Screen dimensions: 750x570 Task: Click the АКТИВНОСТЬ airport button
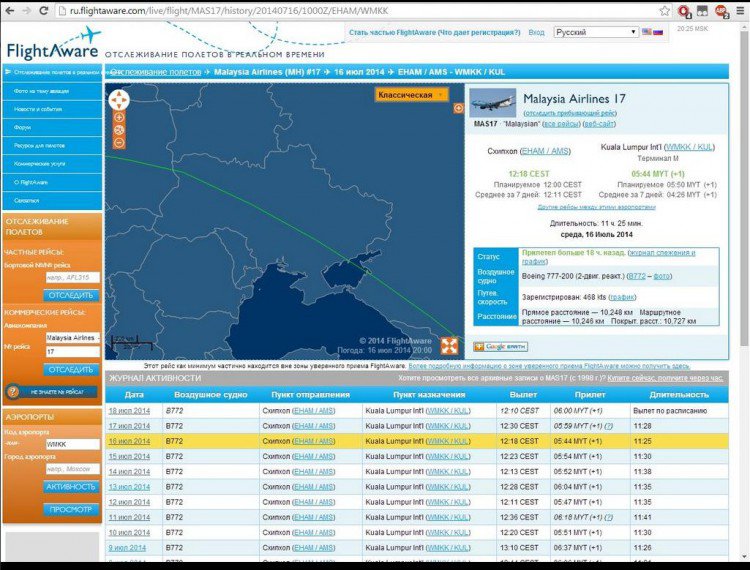[71, 486]
